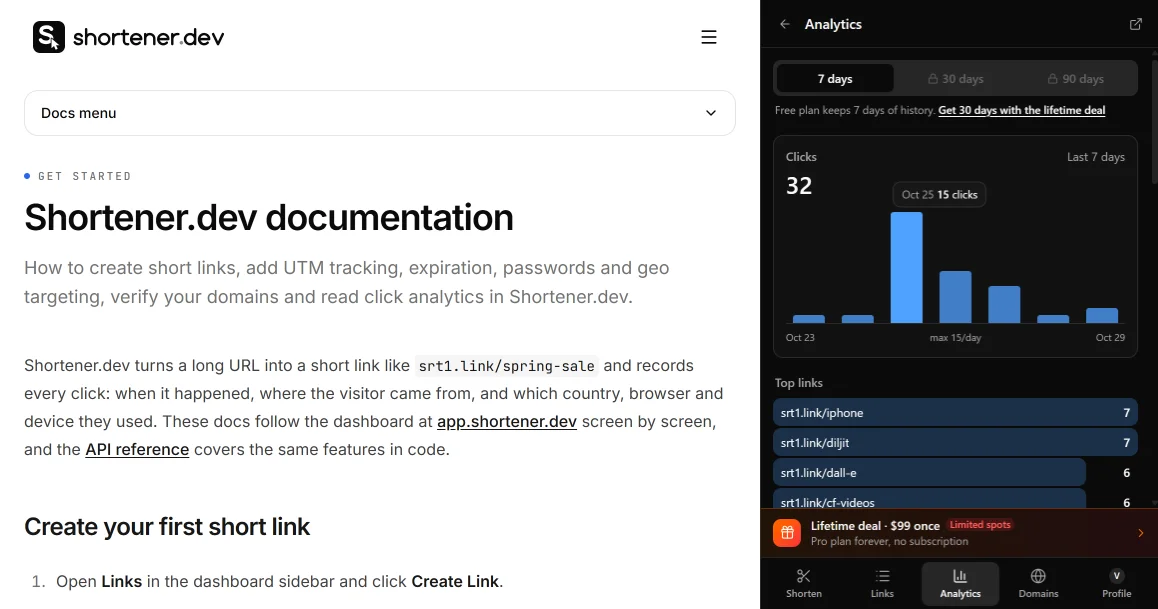Go to the Analytics bottom tab

click(x=960, y=583)
